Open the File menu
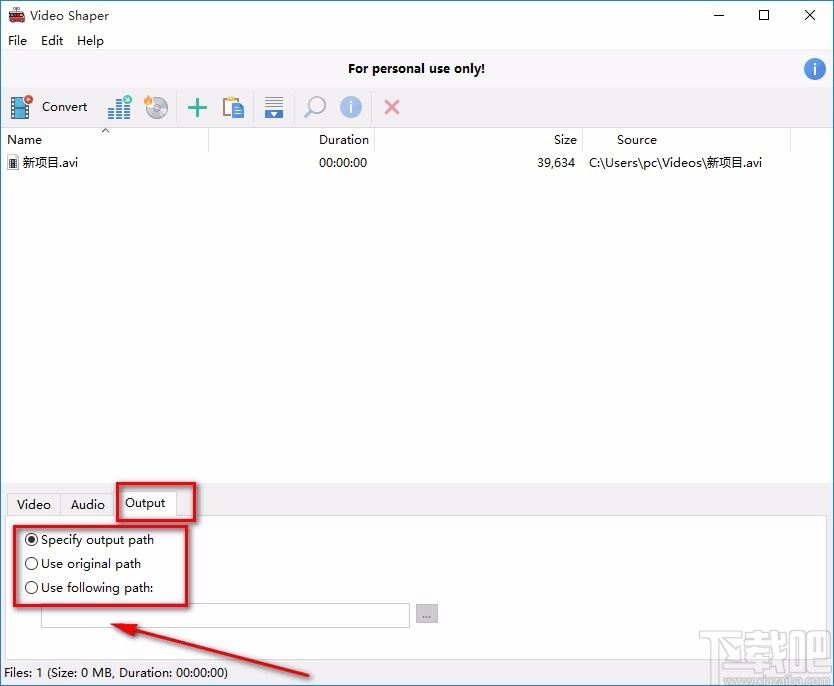The height and width of the screenshot is (686, 834). pos(18,41)
